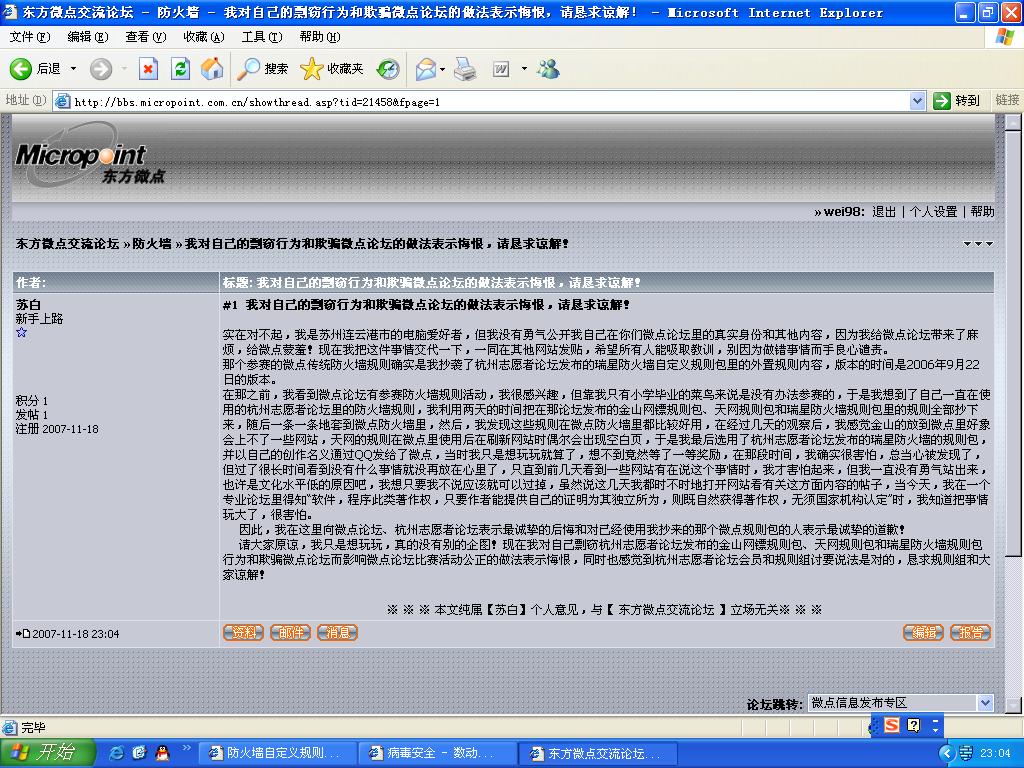Open Internet Explorer from quick launch
Viewport: 1024px width, 768px height.
click(x=116, y=753)
